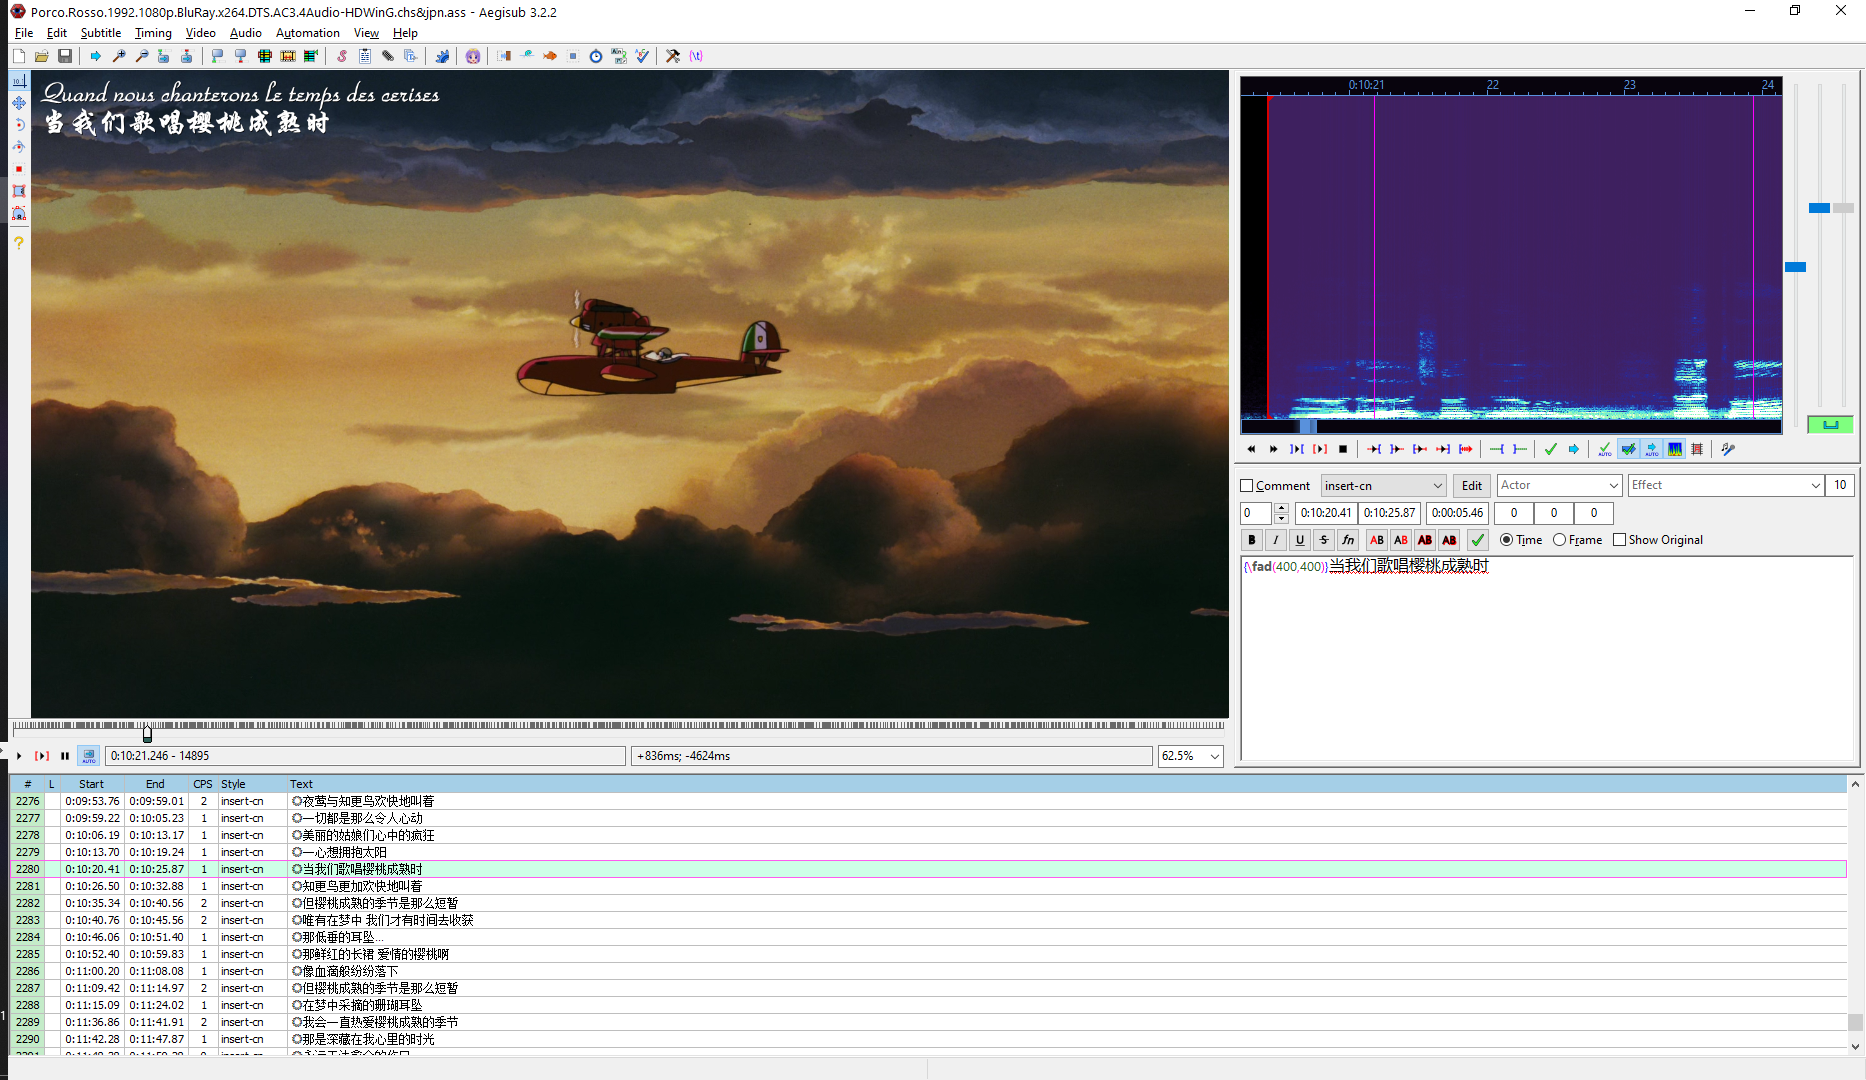Apply italic formatting with the I button
The image size is (1866, 1080).
point(1276,540)
